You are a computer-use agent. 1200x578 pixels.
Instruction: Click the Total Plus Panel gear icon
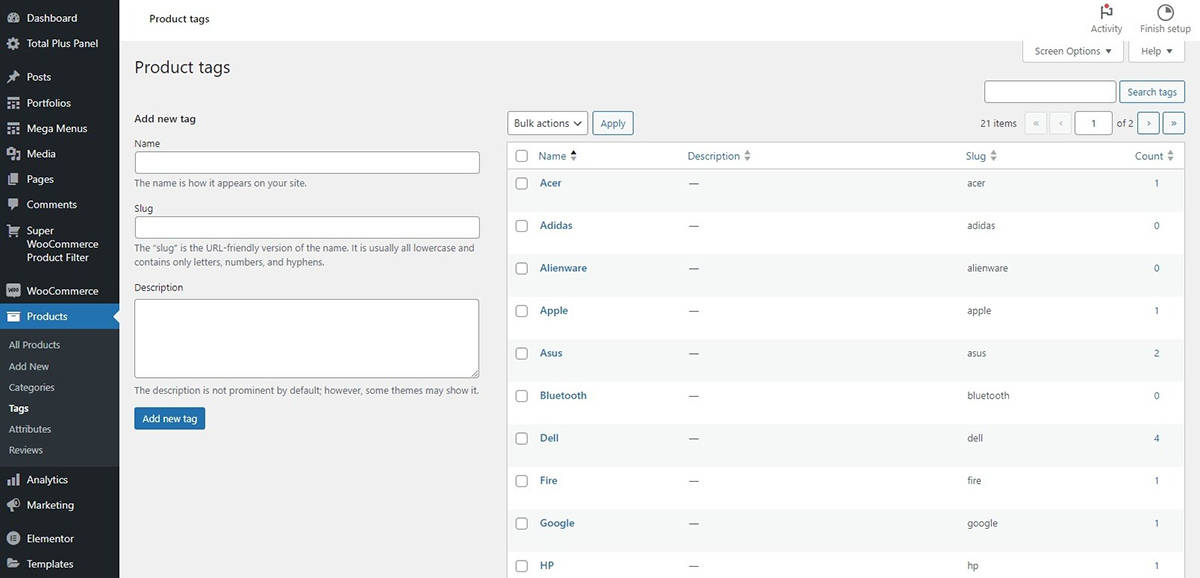click(x=13, y=44)
